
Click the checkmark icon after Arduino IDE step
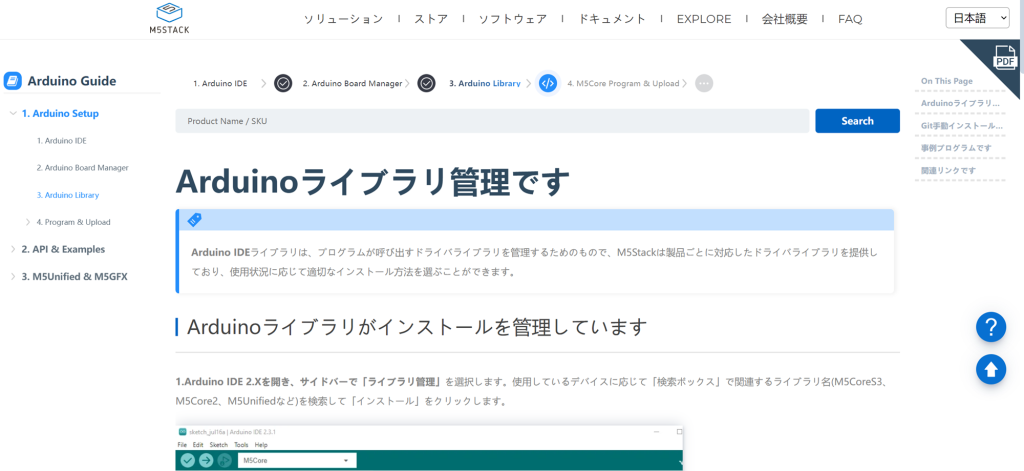pos(283,84)
